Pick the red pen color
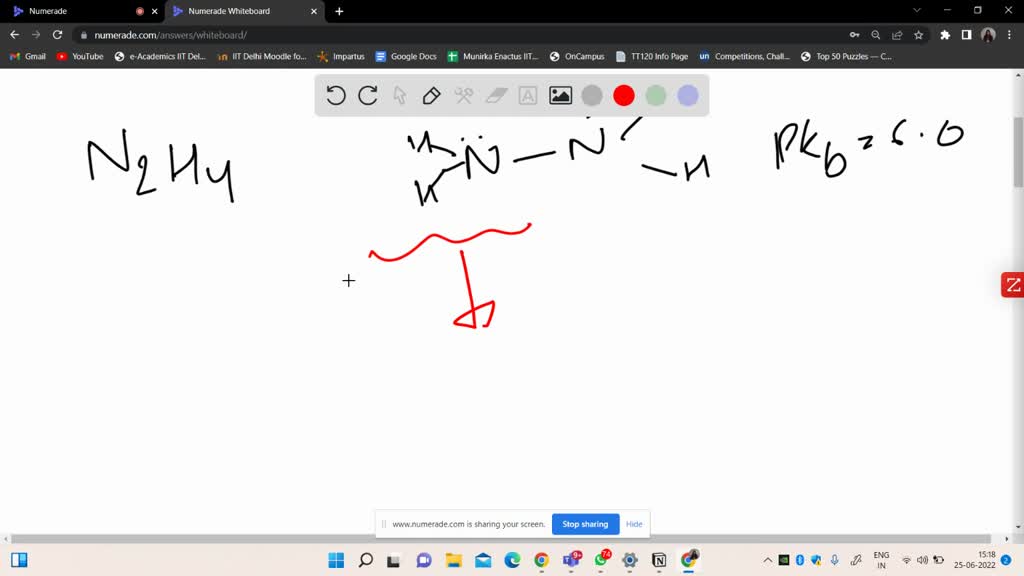Screen dimensions: 1024x576 [624, 95]
